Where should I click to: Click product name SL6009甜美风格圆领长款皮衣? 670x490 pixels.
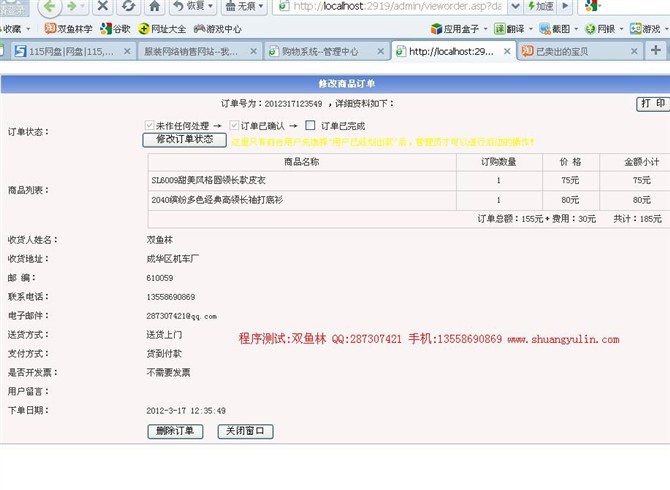(x=209, y=180)
